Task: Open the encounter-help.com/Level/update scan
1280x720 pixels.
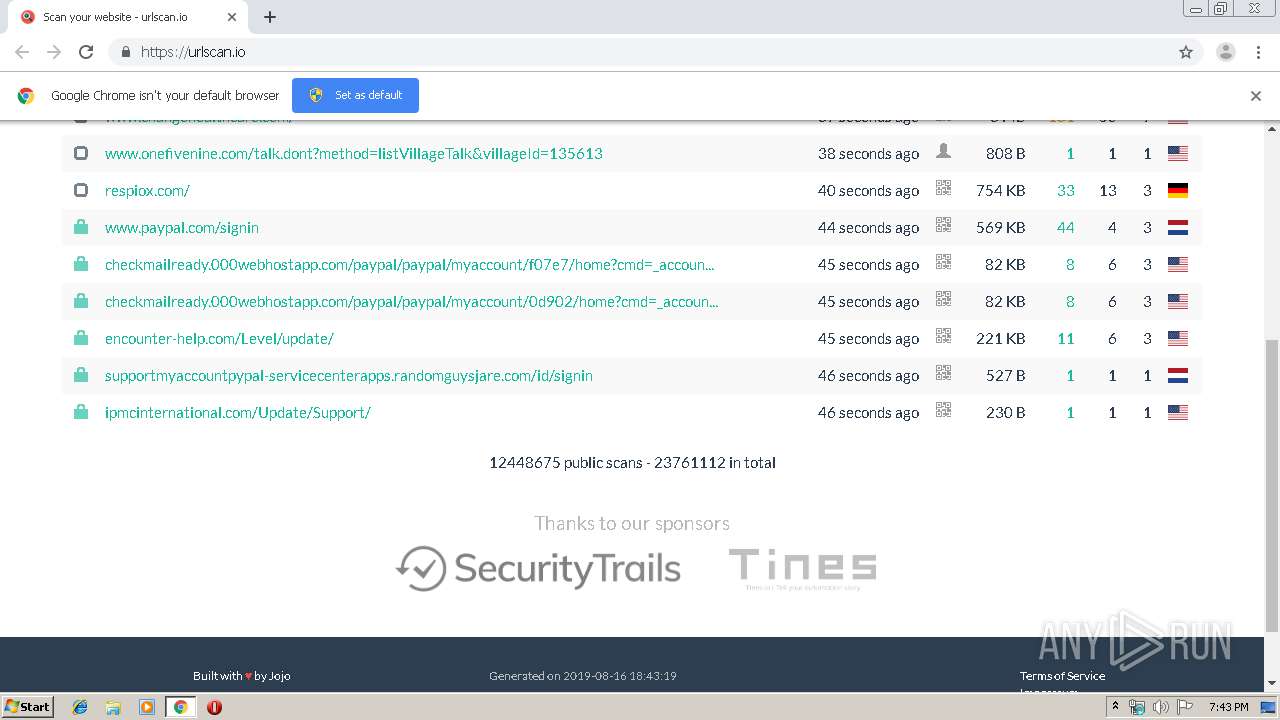Action: (219, 339)
